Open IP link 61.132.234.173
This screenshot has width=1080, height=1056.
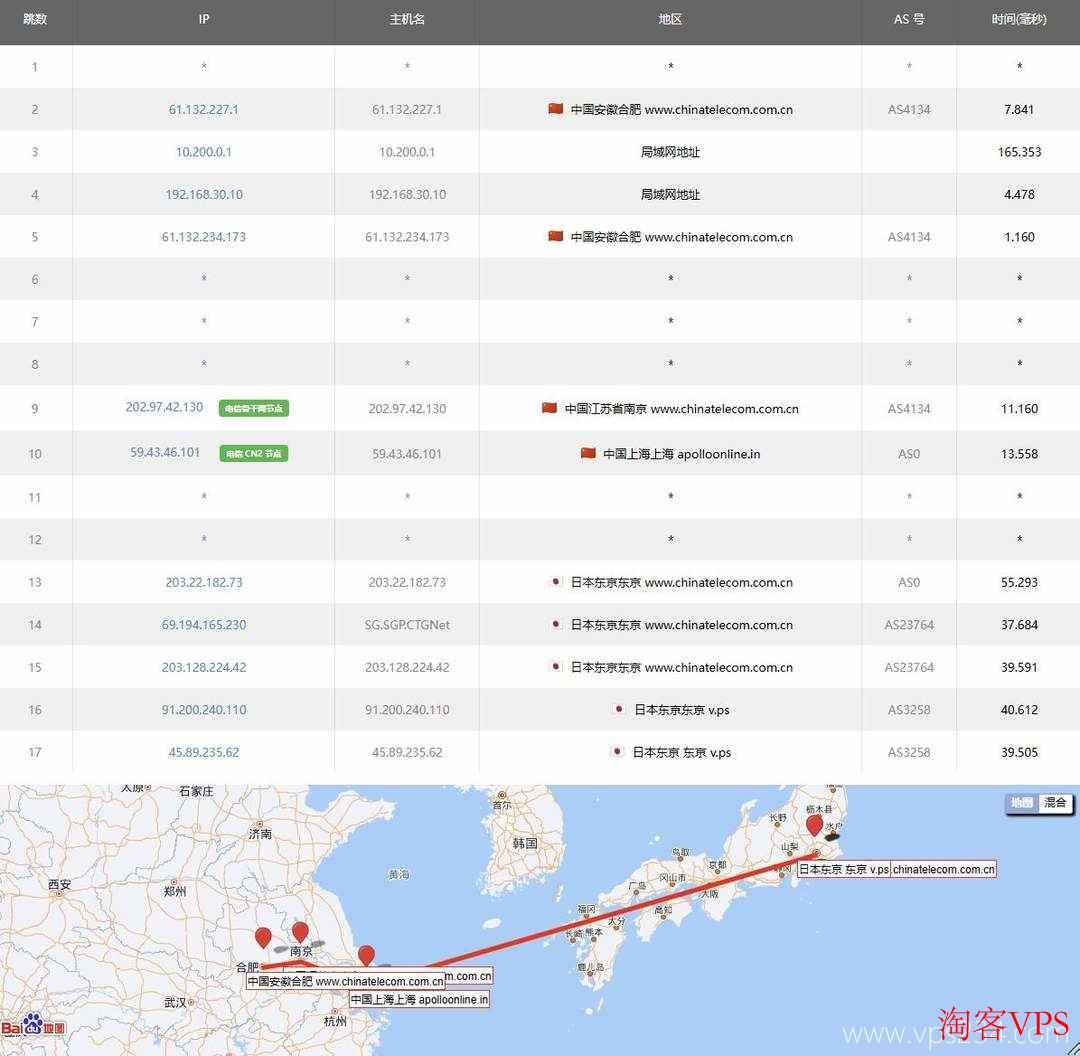(203, 237)
